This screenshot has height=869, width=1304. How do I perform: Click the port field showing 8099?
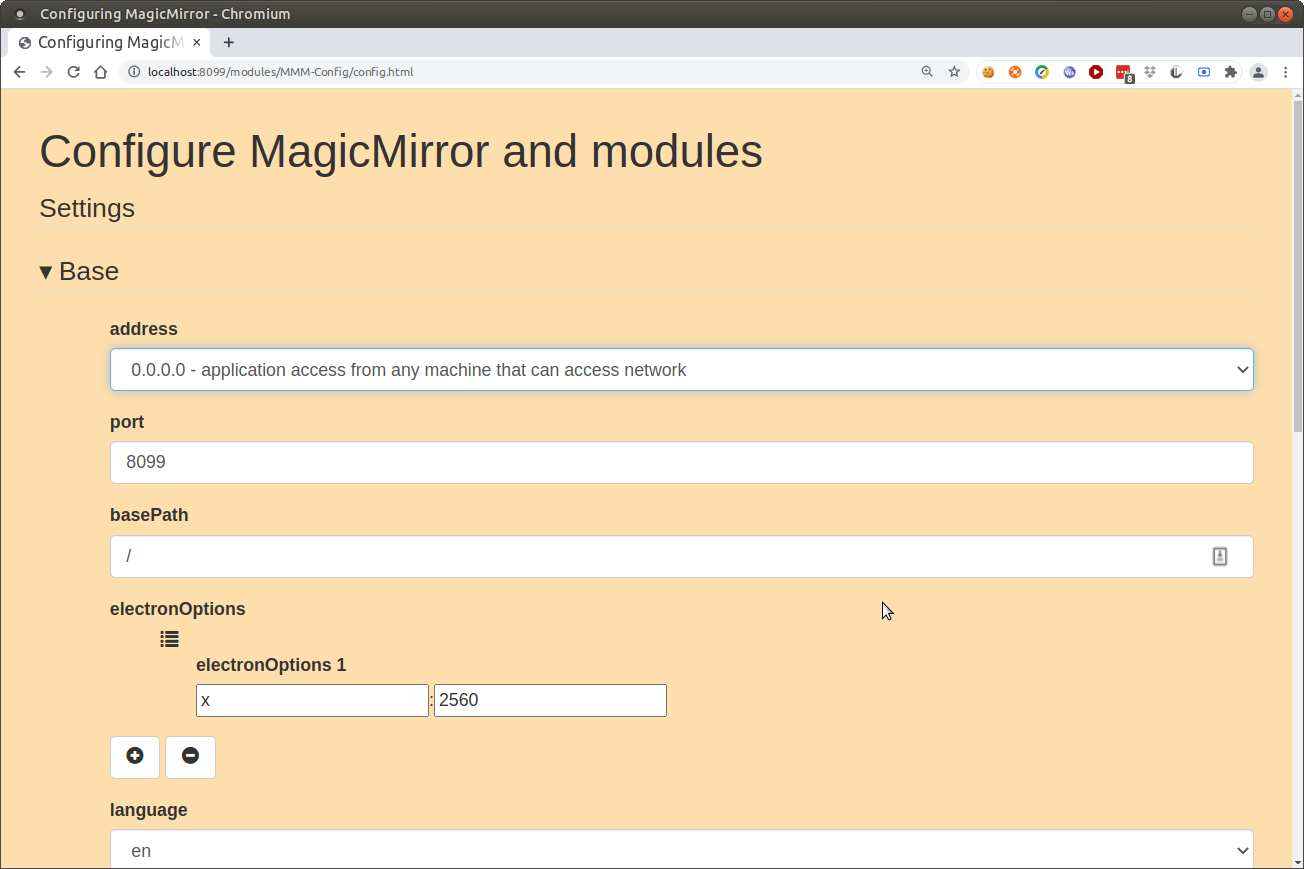click(x=682, y=463)
